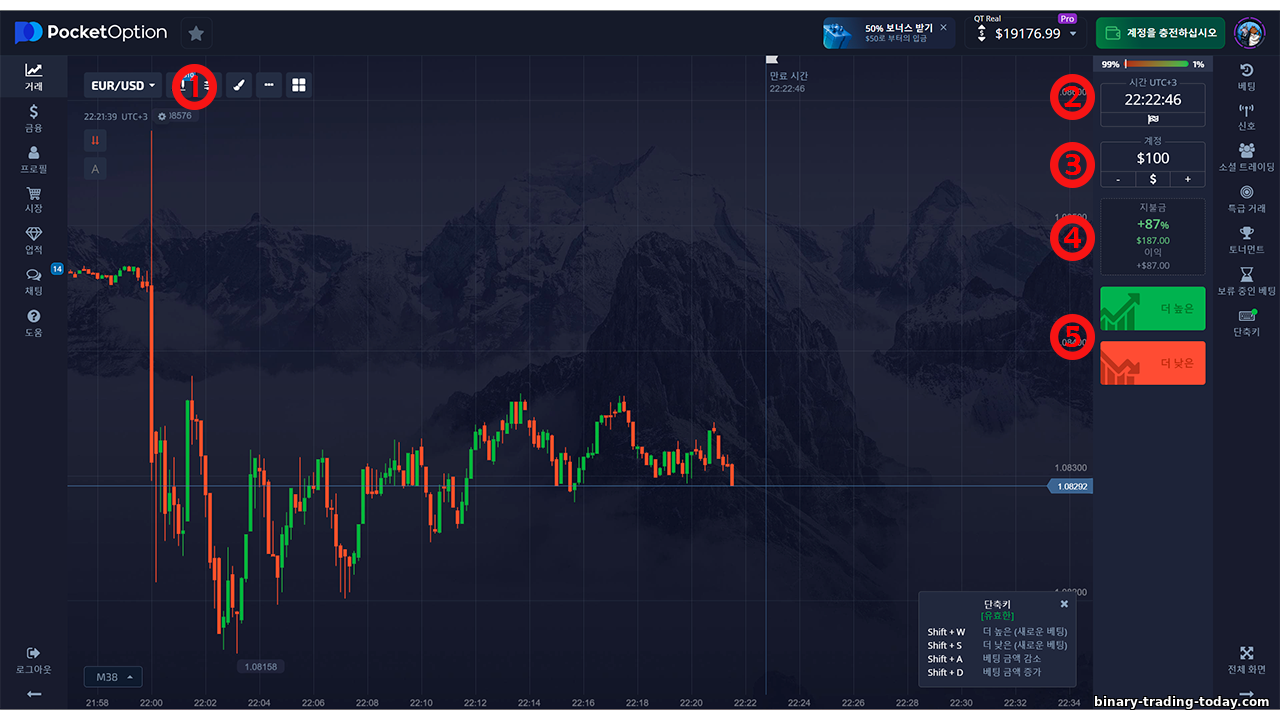Image resolution: width=1280 pixels, height=720 pixels.
Task: Open the 채팅 chat panel
Action: click(33, 282)
